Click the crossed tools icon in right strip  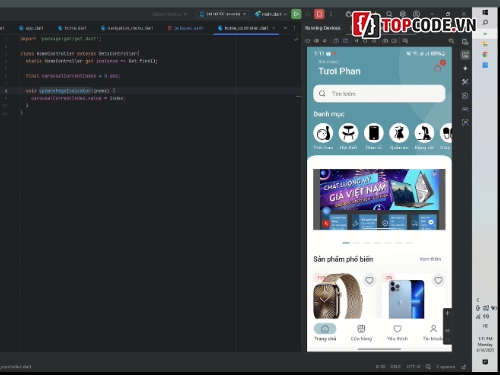click(465, 82)
